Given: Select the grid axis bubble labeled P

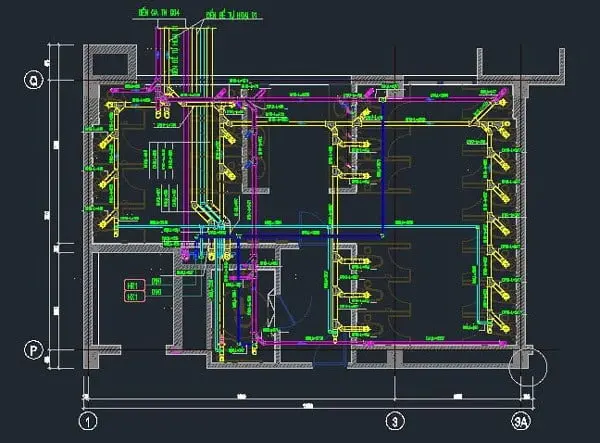Looking at the screenshot, I should (34, 350).
